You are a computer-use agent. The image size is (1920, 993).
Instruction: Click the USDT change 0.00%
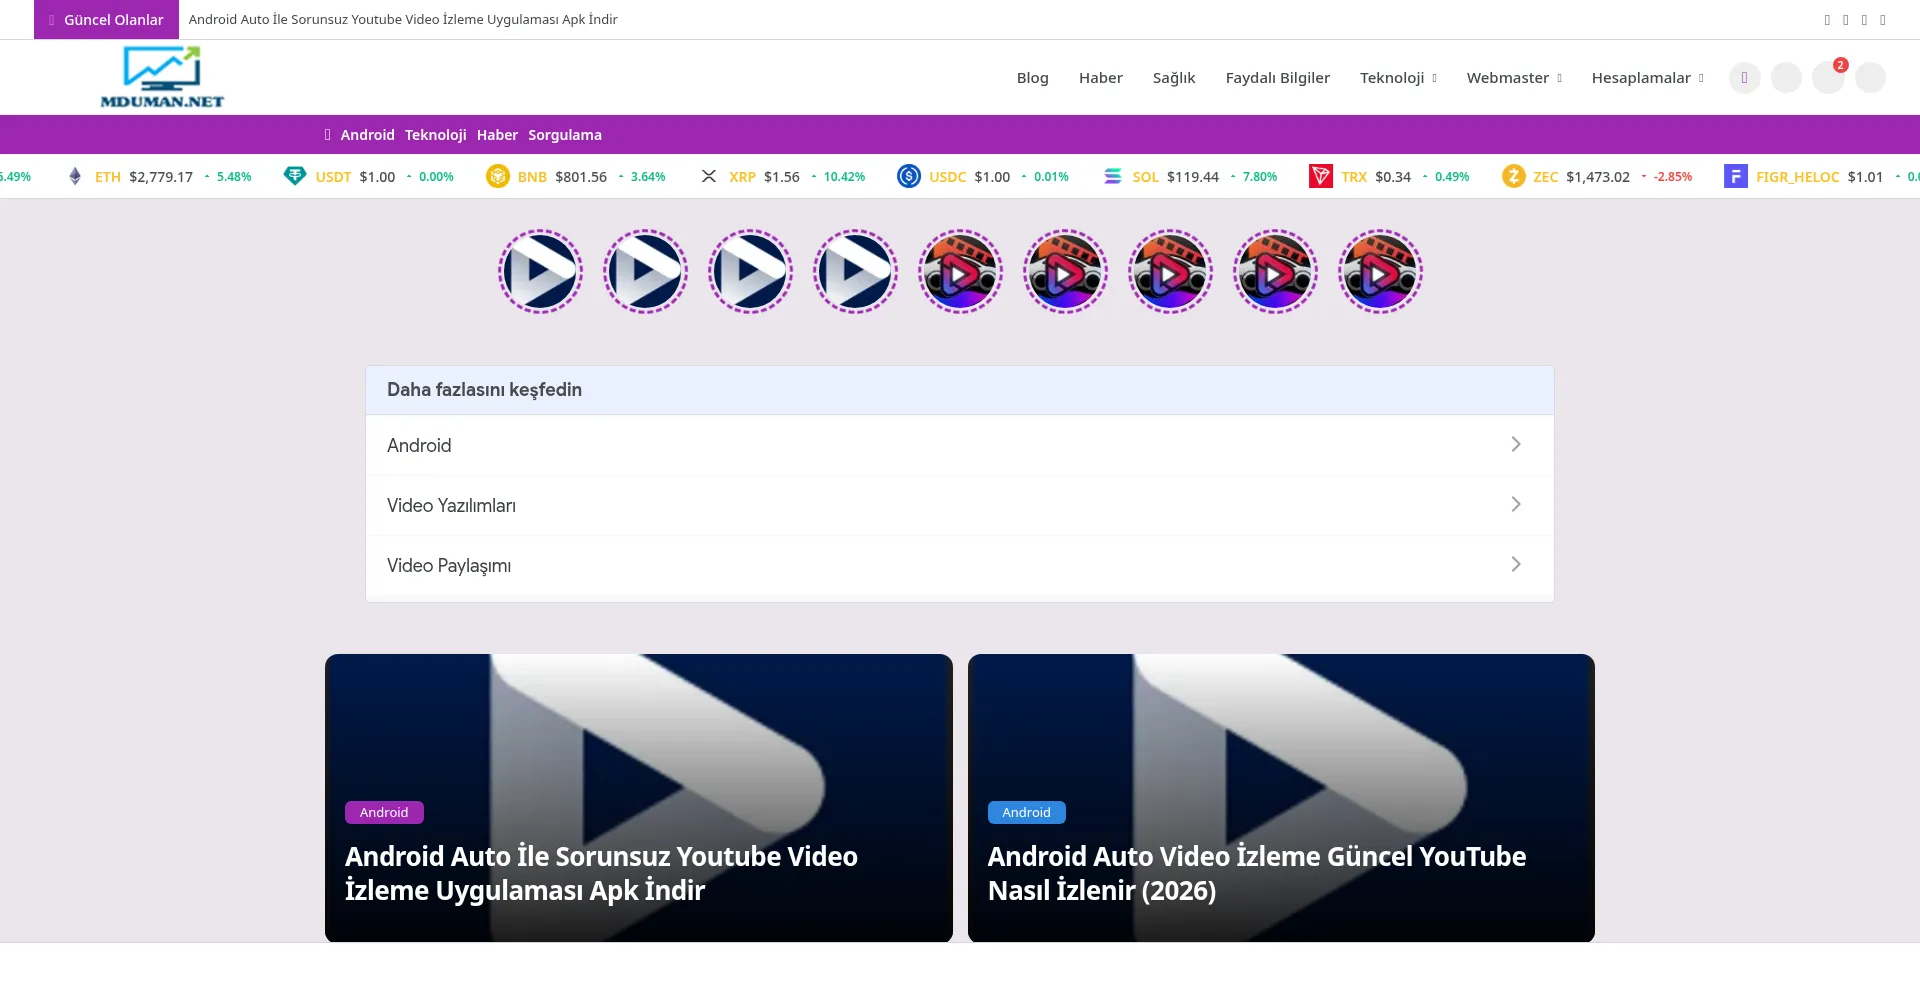tap(436, 177)
